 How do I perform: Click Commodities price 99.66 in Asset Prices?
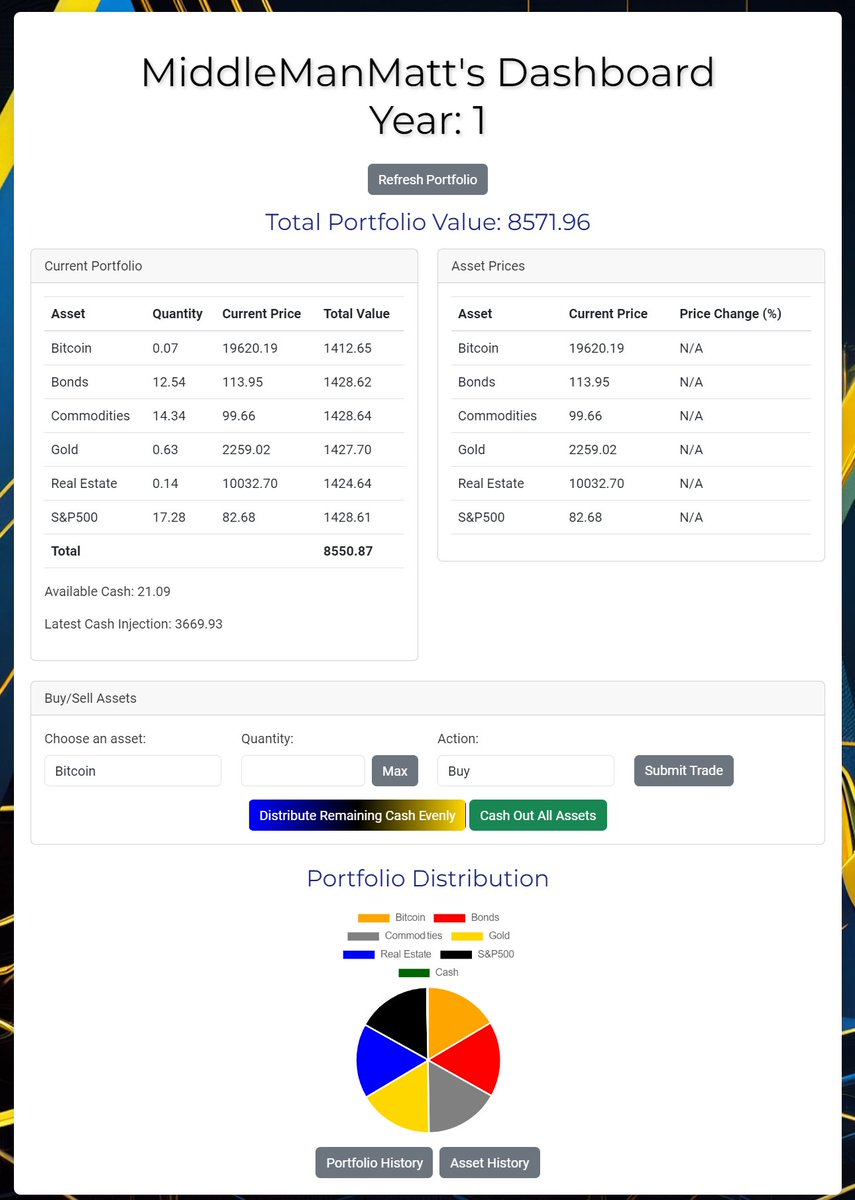pyautogui.click(x=583, y=416)
